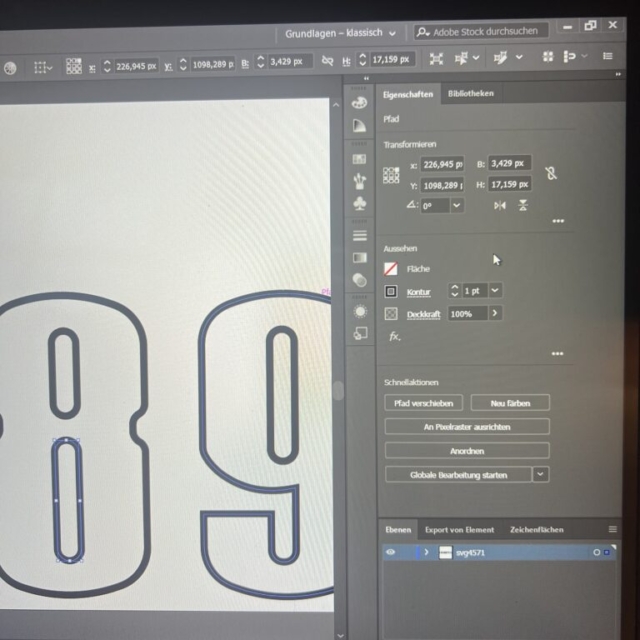Switch to the Zeichenflächen tab

tap(536, 529)
